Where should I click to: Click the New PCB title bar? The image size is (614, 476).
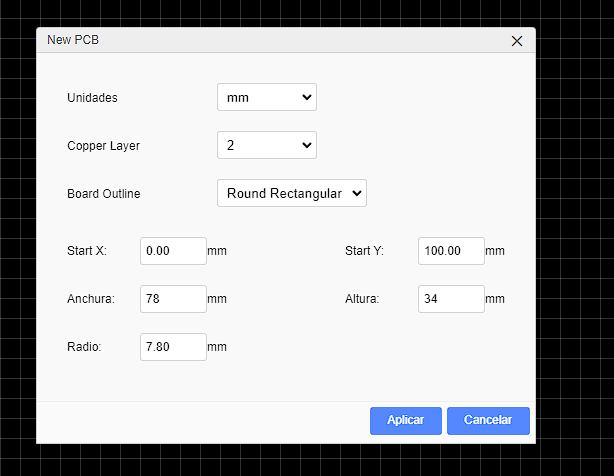pos(270,41)
